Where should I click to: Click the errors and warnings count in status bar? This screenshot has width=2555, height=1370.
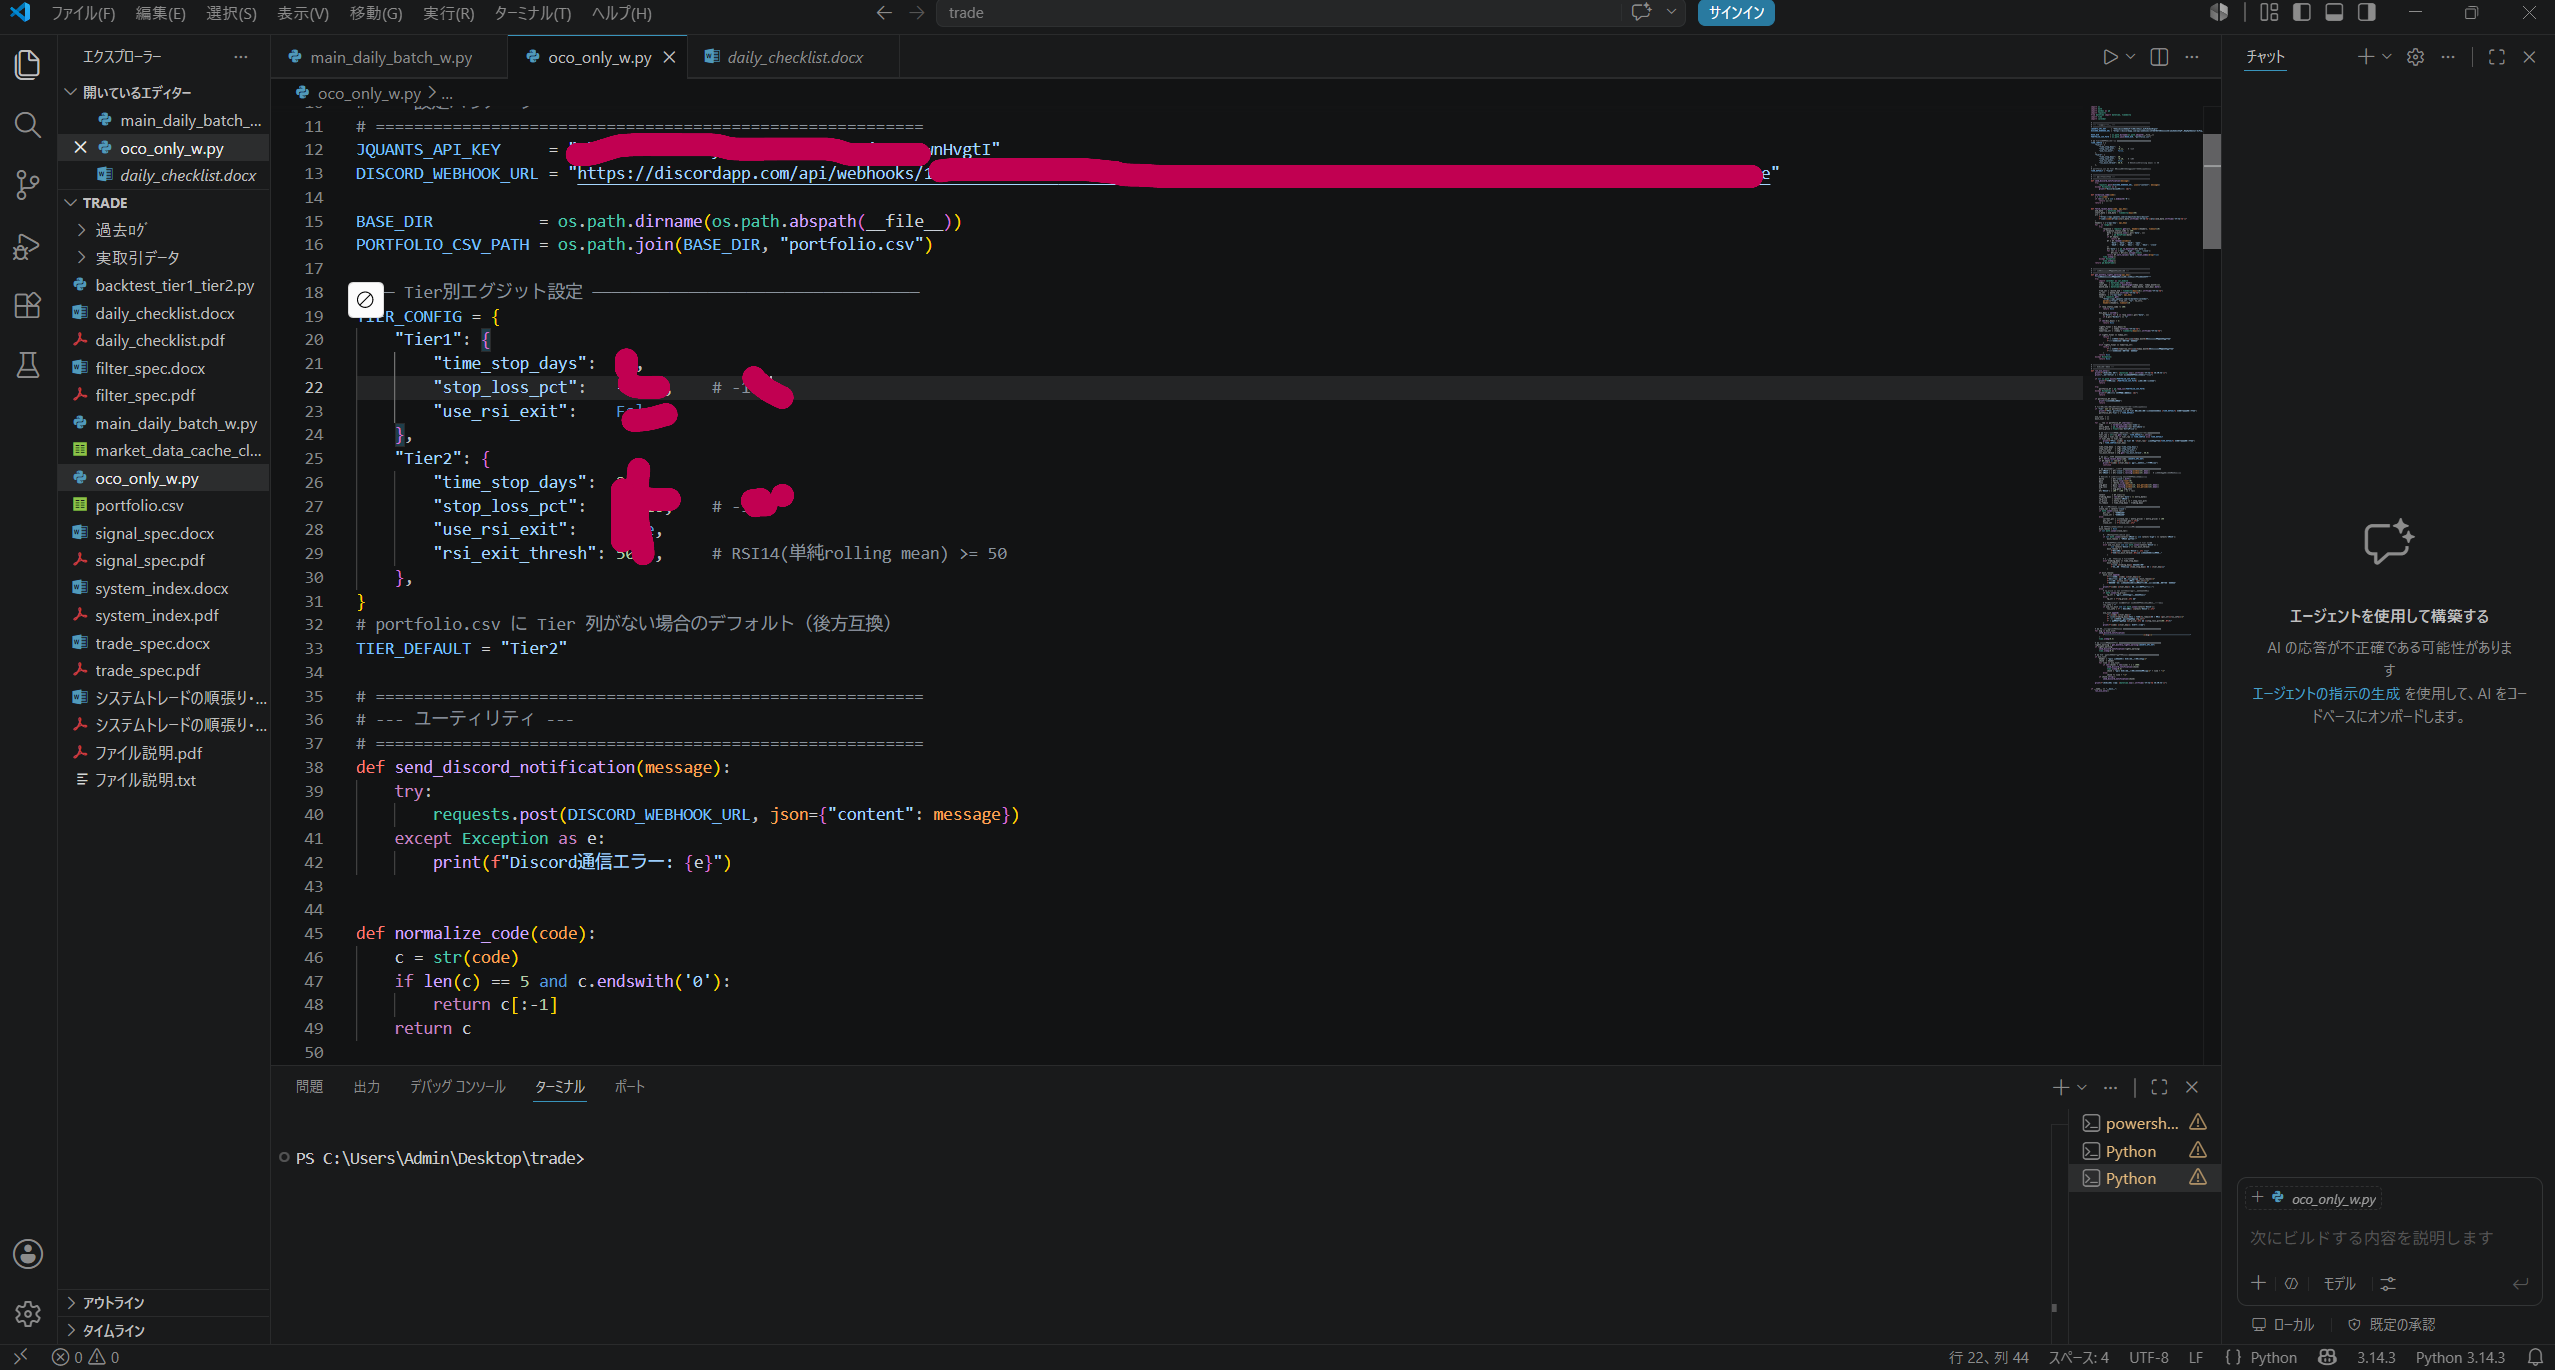85,1357
